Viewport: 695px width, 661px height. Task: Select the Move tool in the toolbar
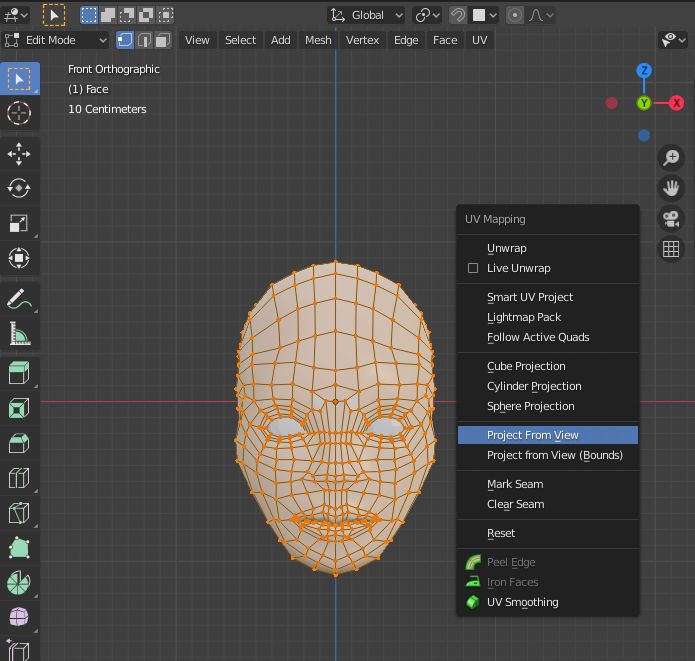tap(19, 153)
